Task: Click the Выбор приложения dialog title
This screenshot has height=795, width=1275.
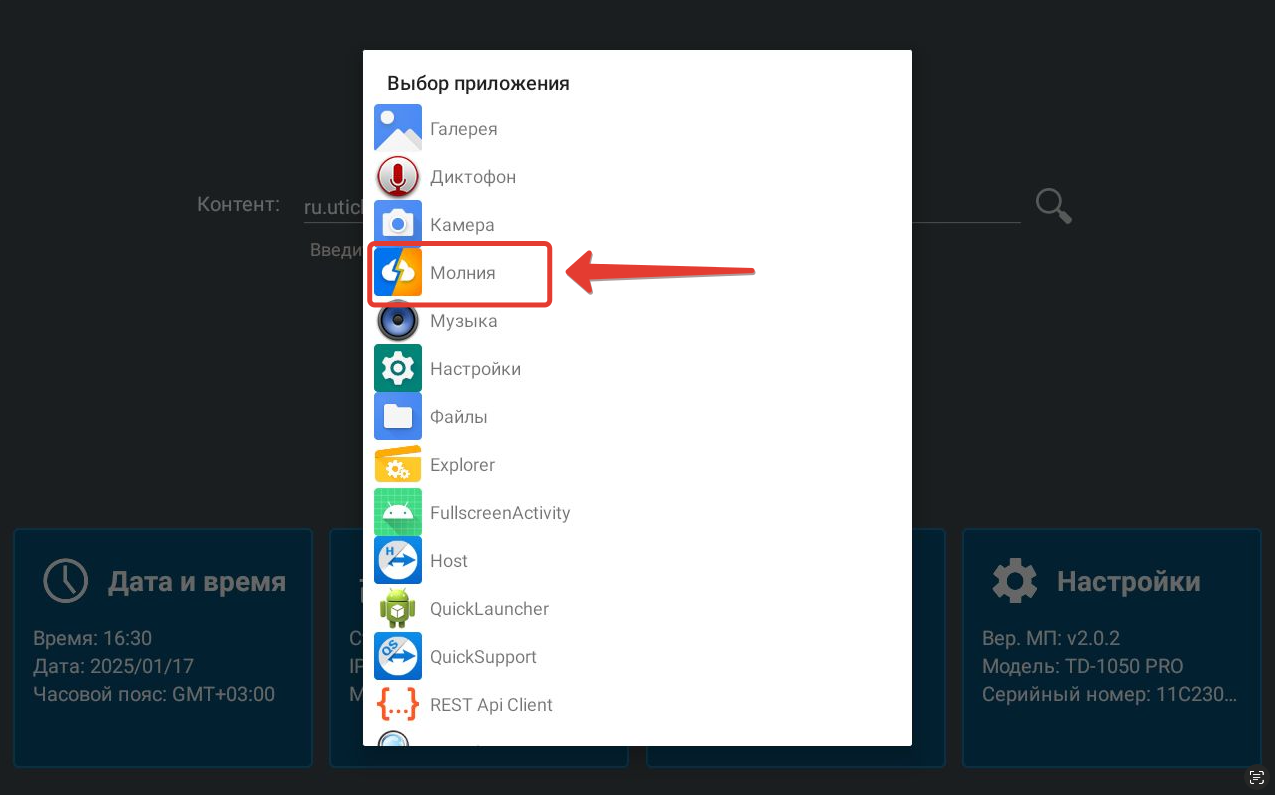Action: [478, 83]
